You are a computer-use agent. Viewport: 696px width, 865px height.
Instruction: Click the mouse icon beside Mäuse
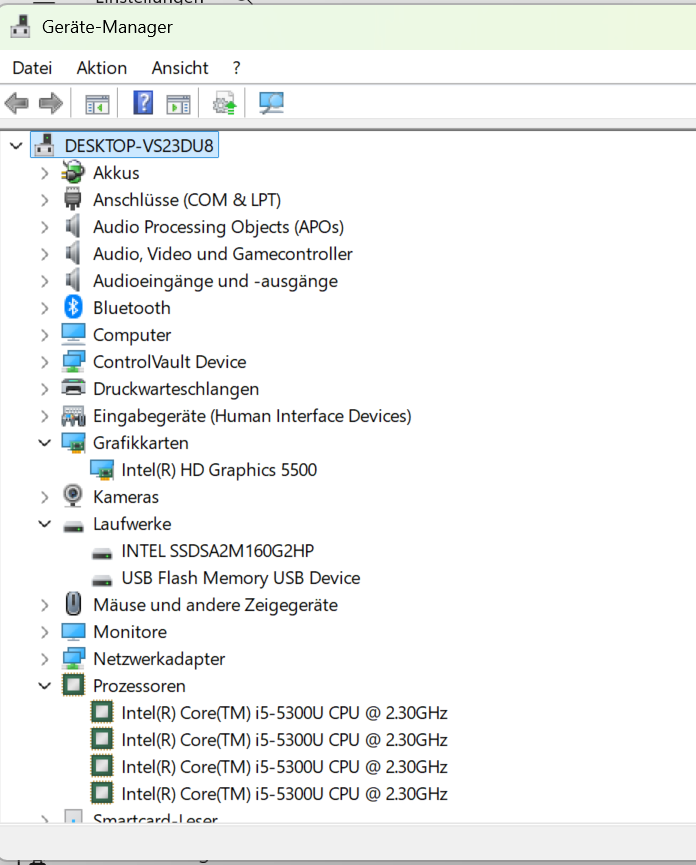[x=73, y=604]
